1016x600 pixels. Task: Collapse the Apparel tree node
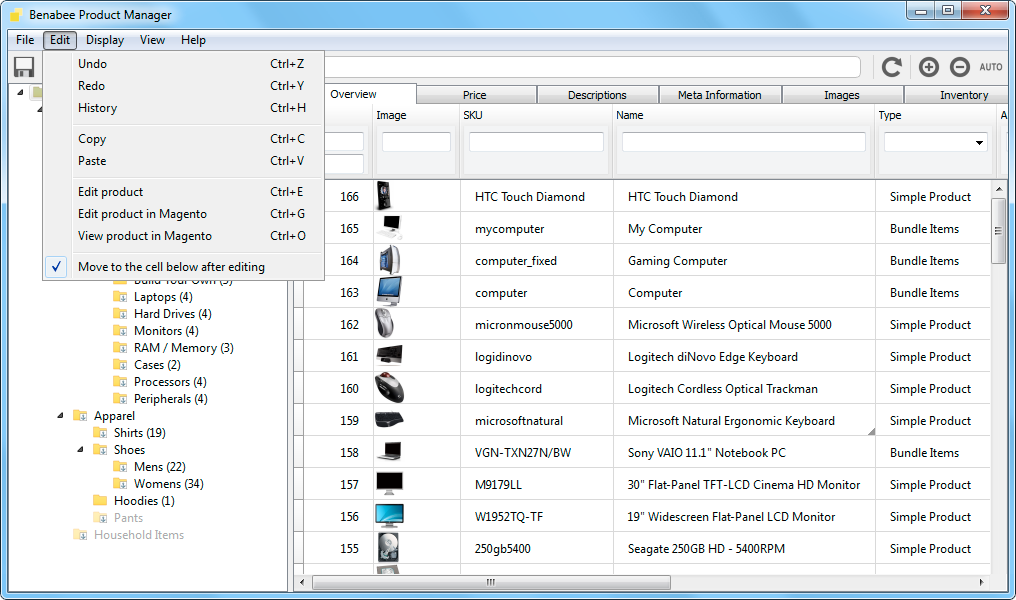pyautogui.click(x=59, y=416)
